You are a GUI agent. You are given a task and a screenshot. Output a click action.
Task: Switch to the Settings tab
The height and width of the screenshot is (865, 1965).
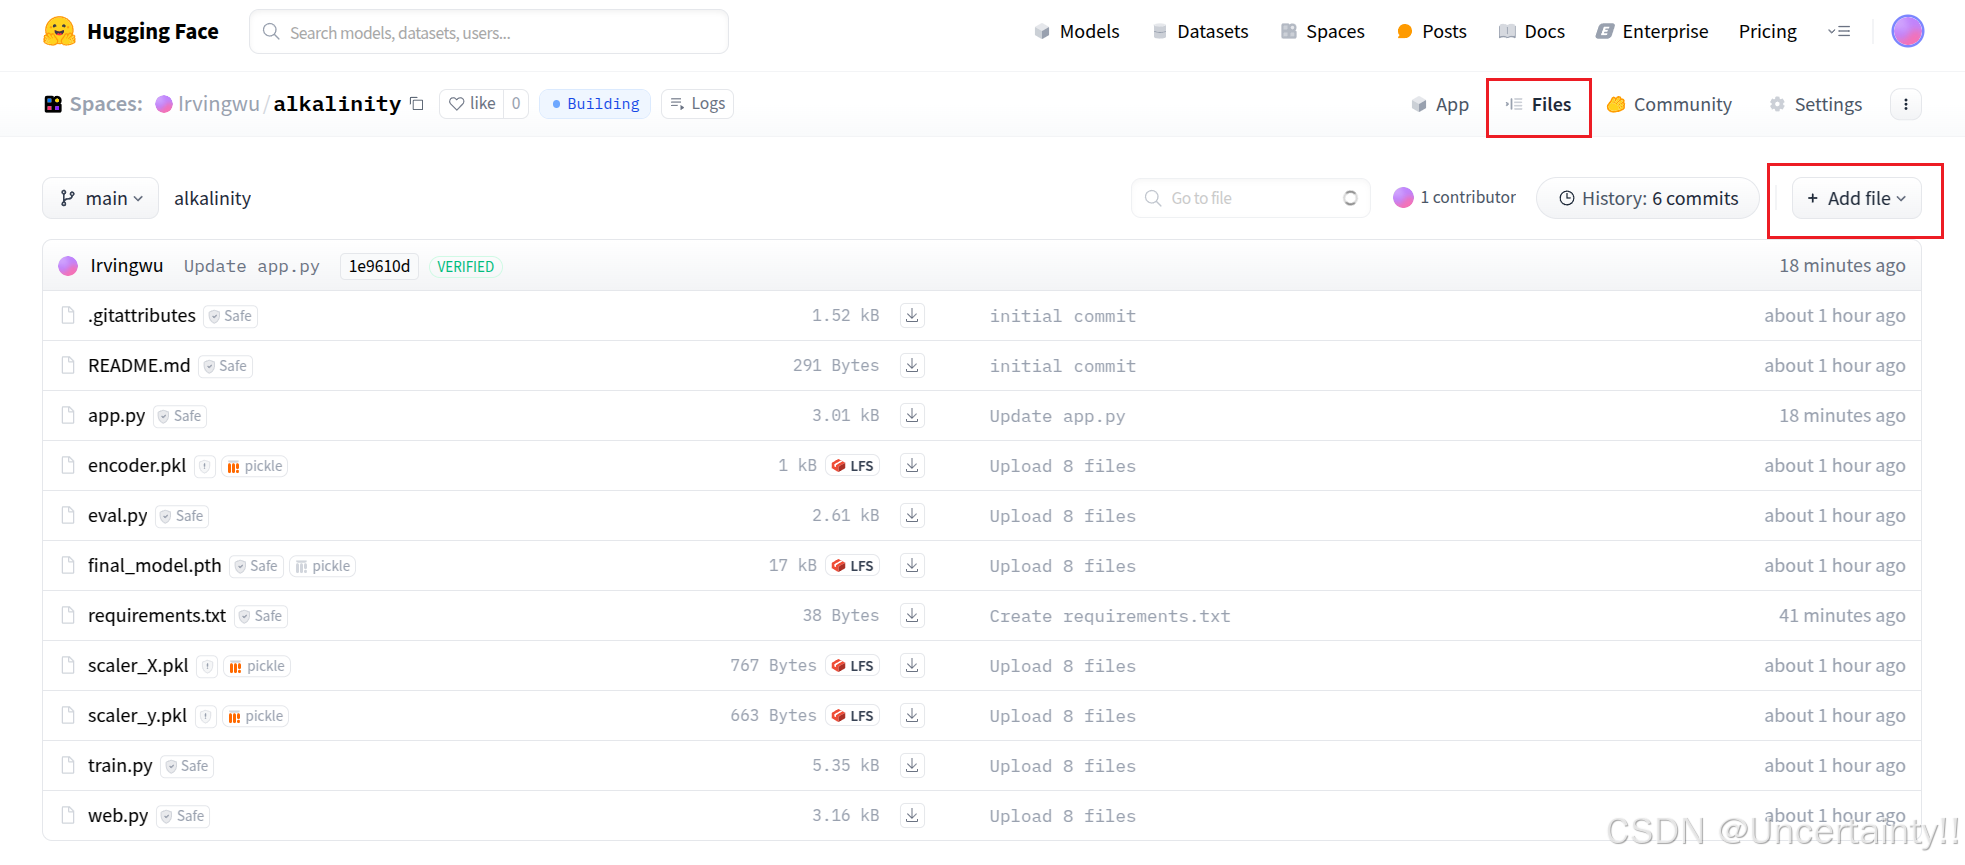click(1815, 105)
